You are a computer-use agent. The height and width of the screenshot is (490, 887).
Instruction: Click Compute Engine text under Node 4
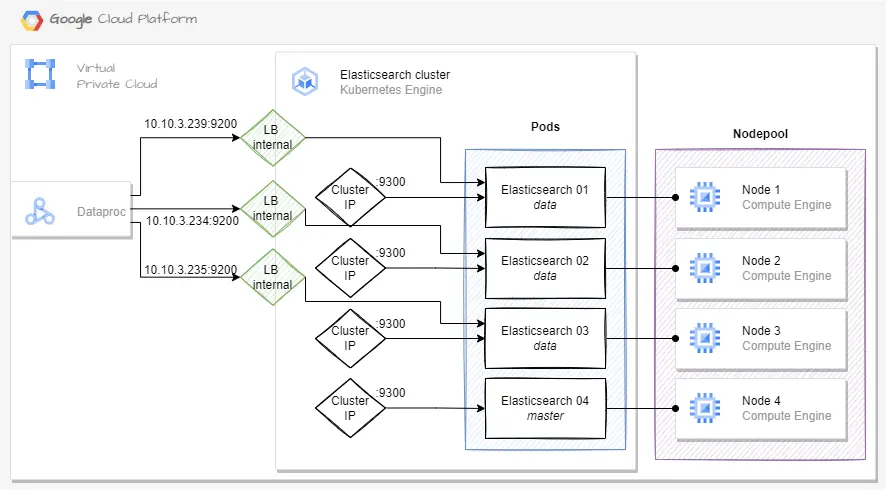click(x=787, y=416)
